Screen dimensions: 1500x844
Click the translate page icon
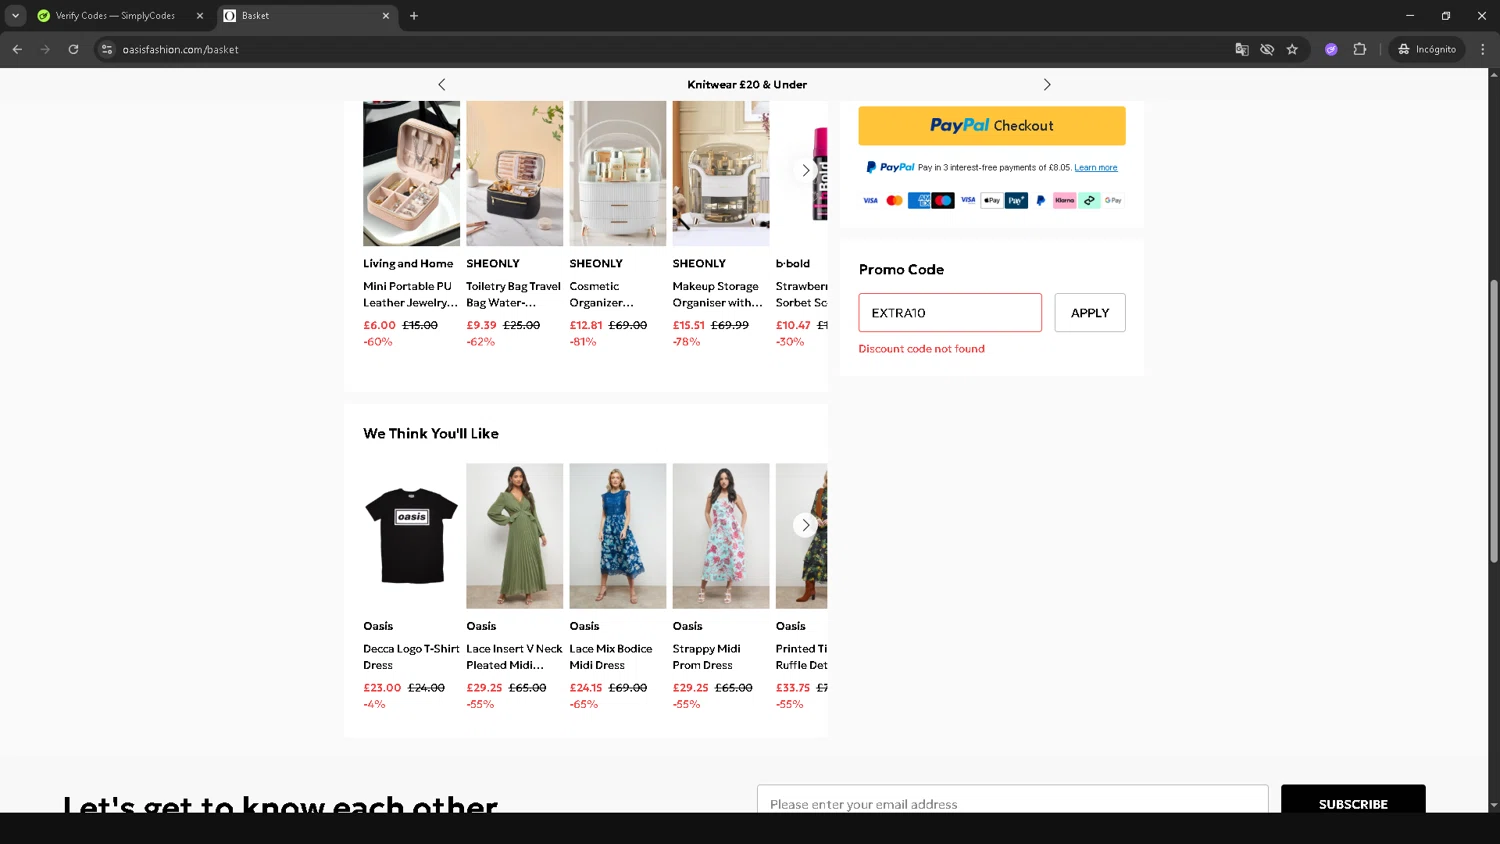[1242, 49]
